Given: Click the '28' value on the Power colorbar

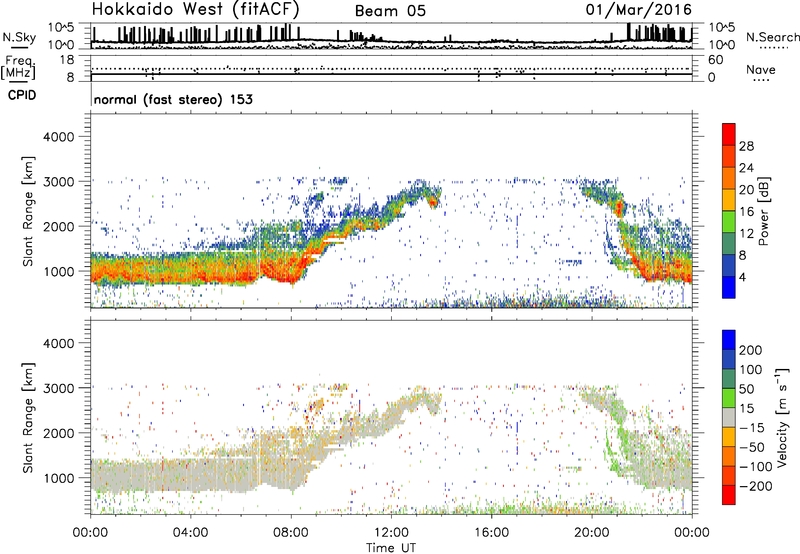Looking at the screenshot, I should (x=746, y=146).
